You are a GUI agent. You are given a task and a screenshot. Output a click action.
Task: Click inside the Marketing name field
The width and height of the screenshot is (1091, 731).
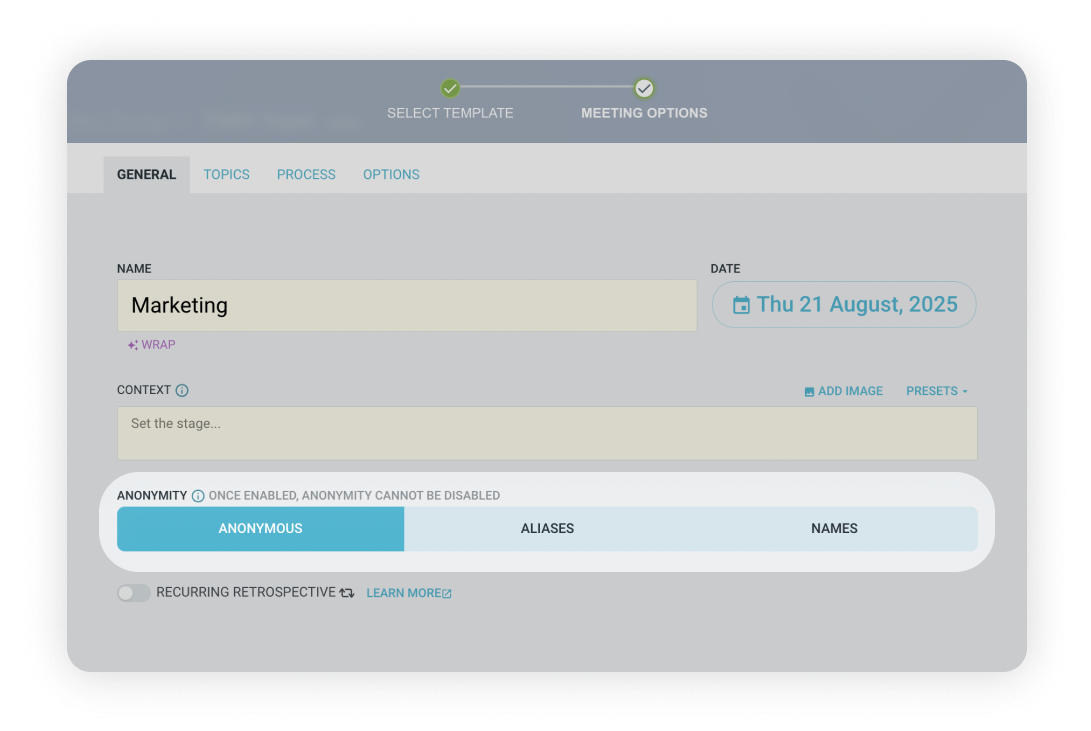click(x=406, y=305)
